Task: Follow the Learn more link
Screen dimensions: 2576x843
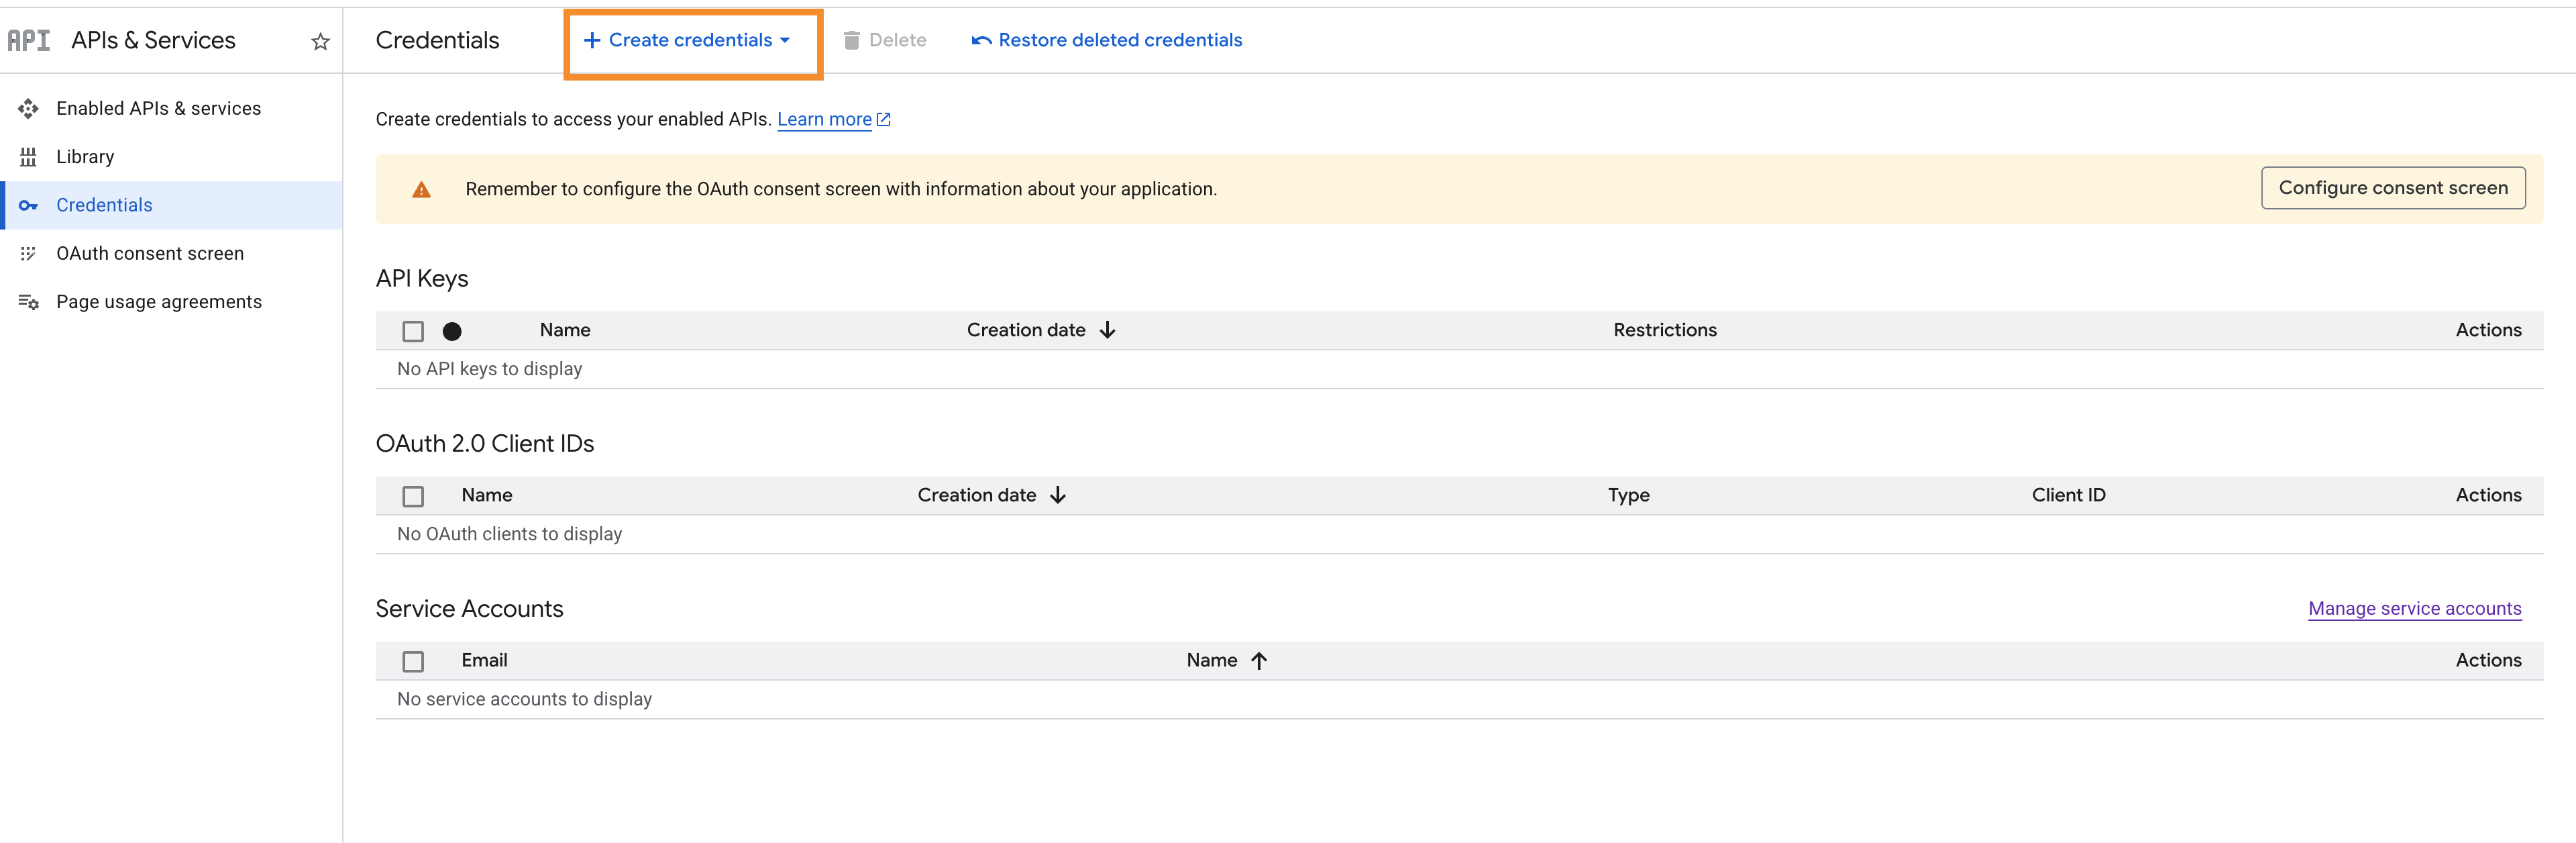Action: coord(824,119)
